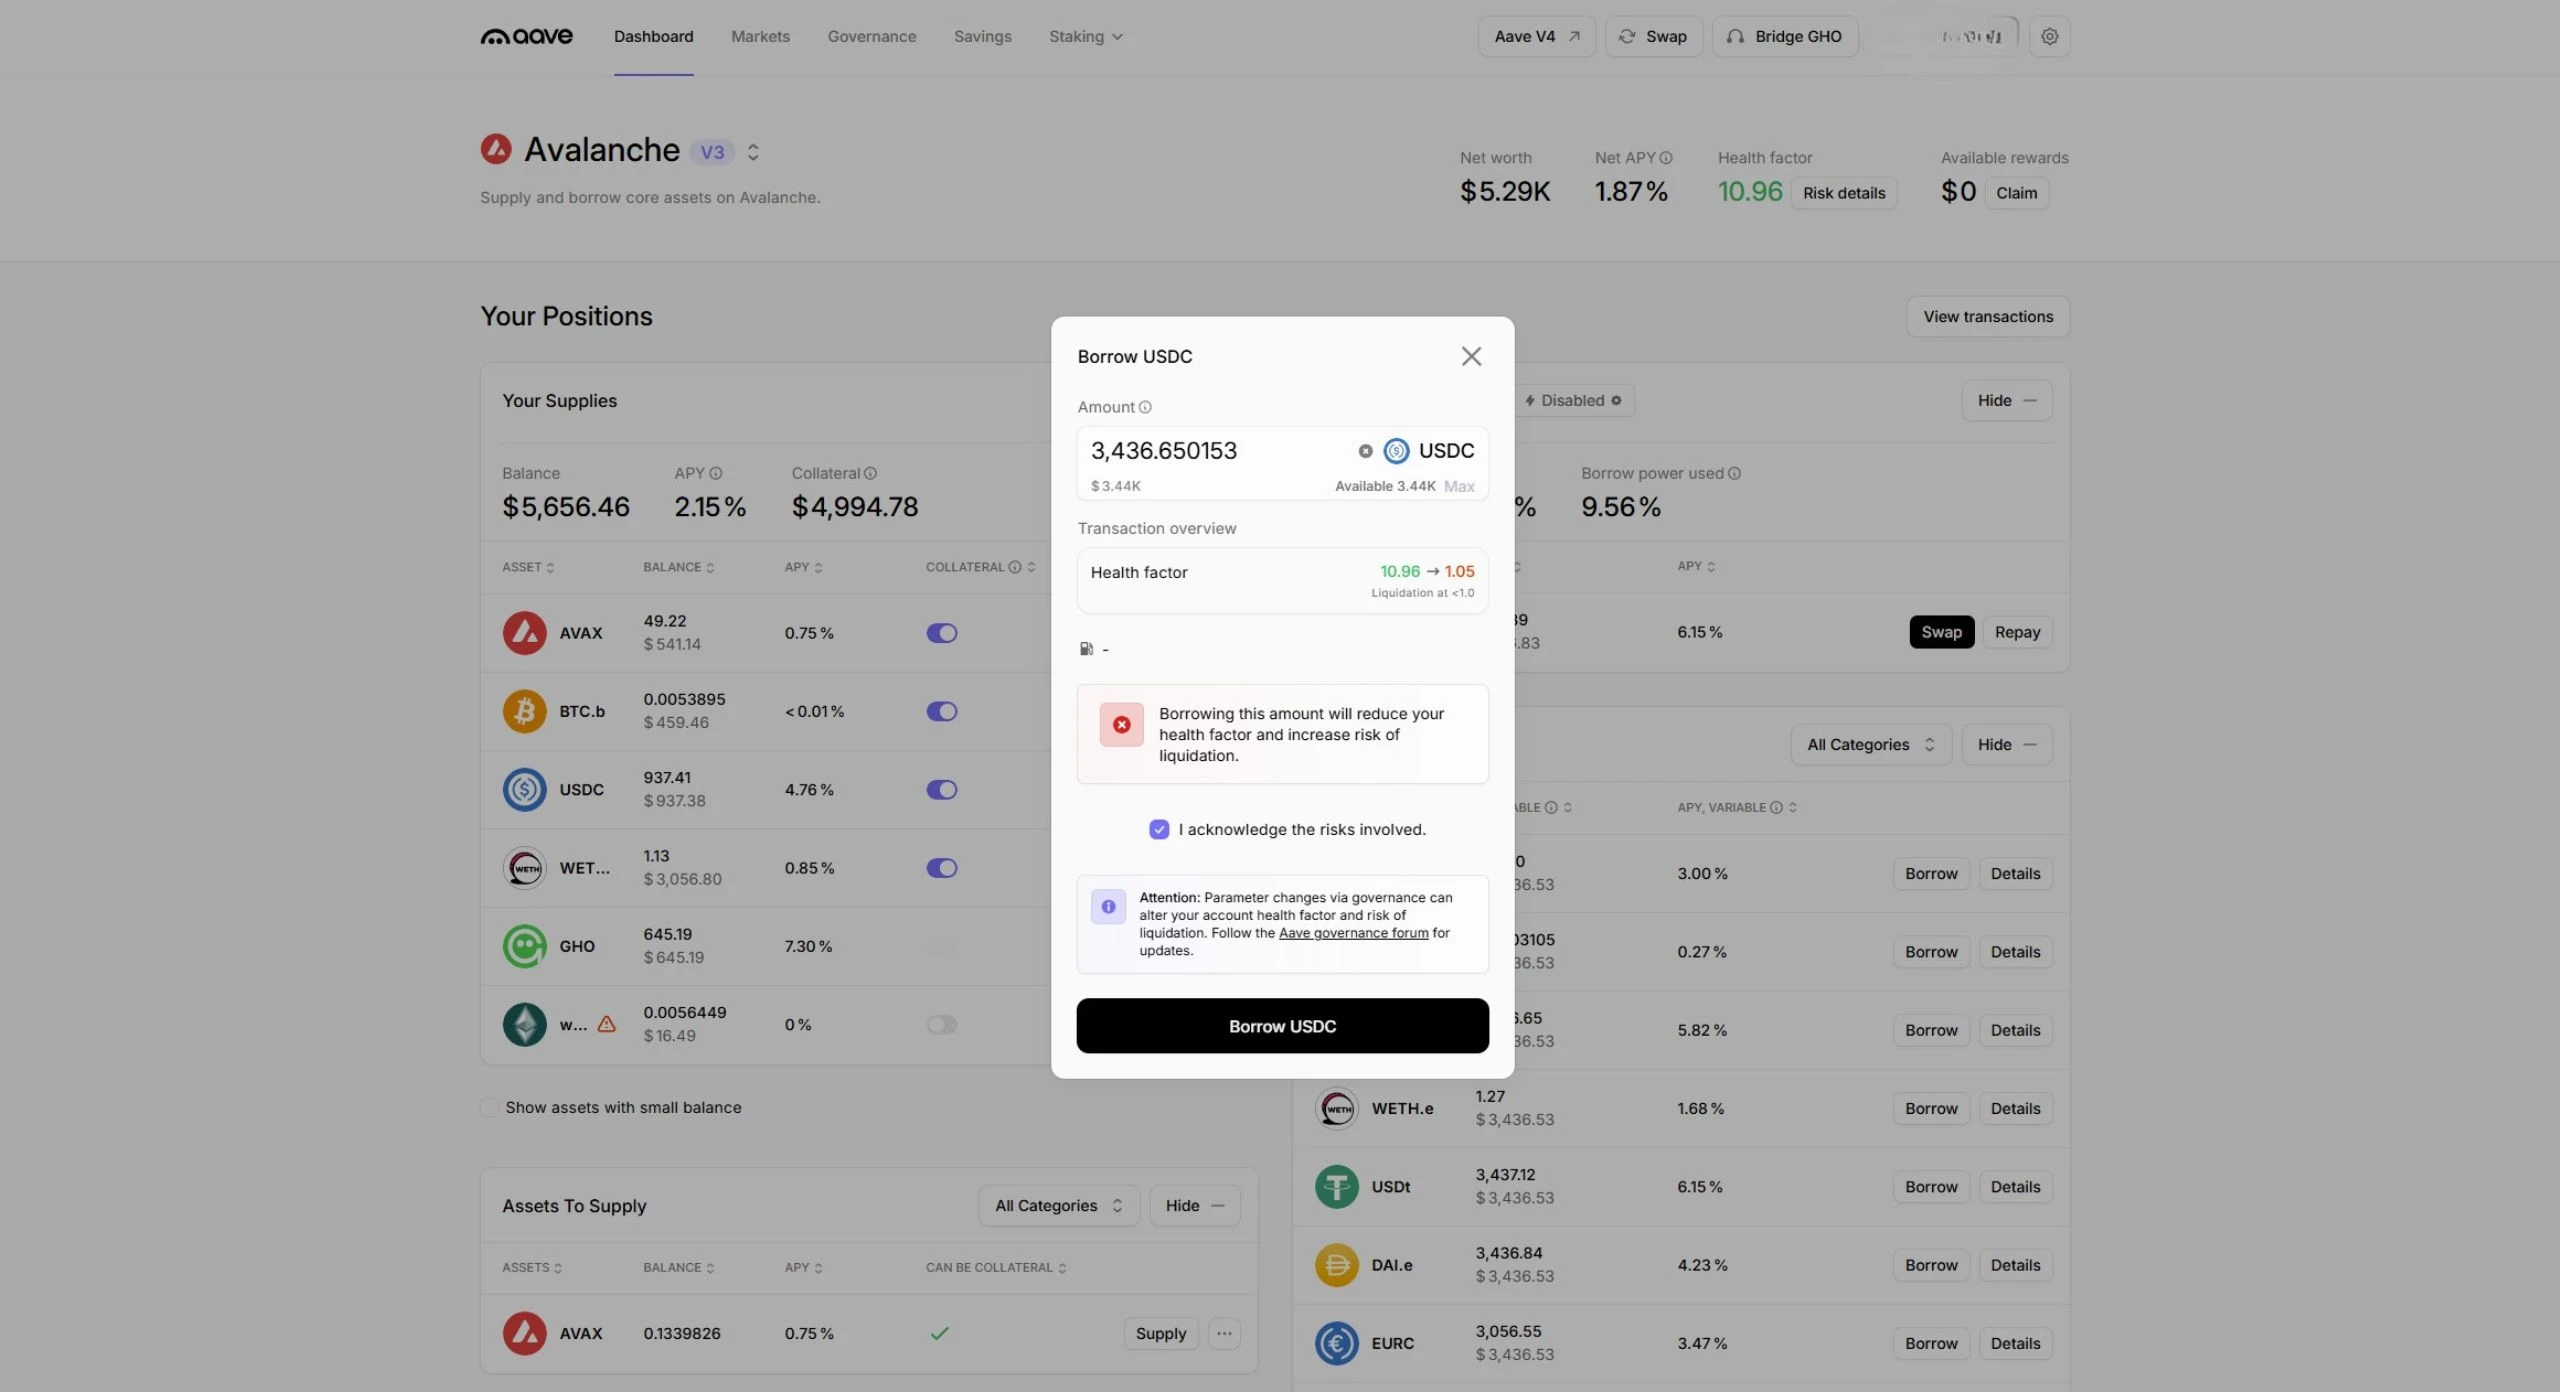2560x1392 pixels.
Task: Click the Risk details button
Action: click(x=1844, y=193)
